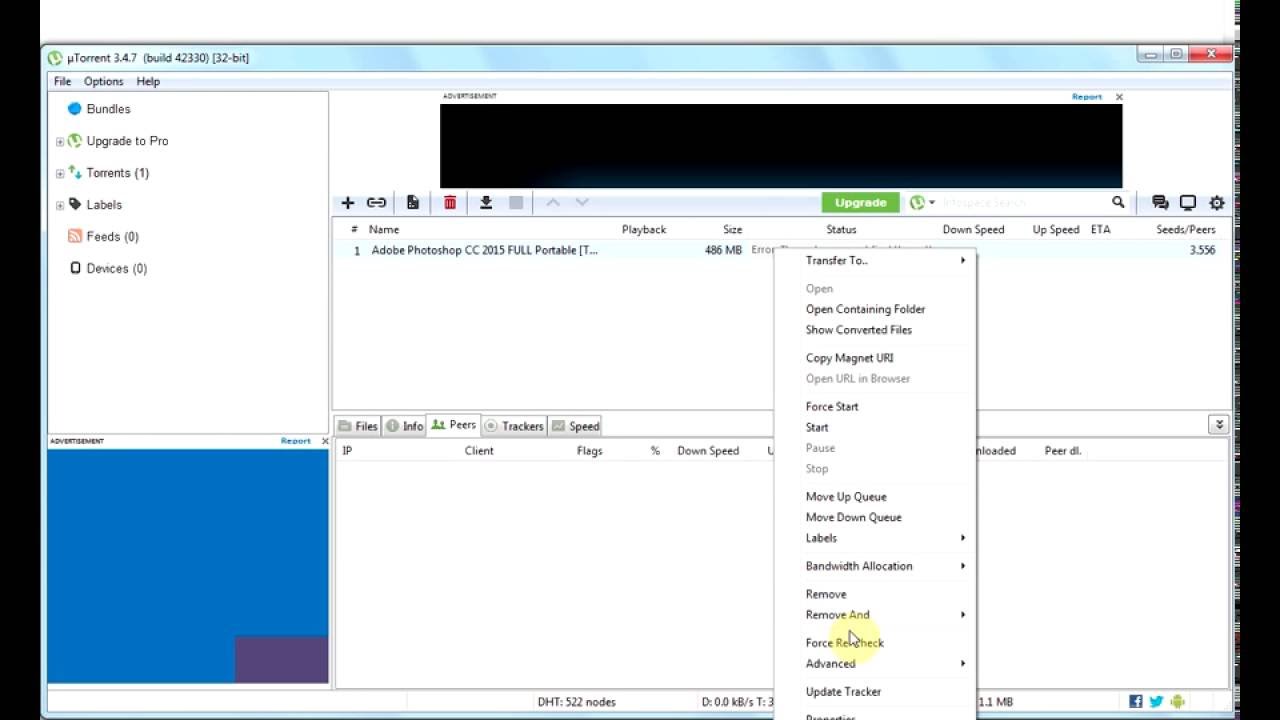Image resolution: width=1280 pixels, height=720 pixels.
Task: Close the top advertisement banner
Action: point(1119,97)
